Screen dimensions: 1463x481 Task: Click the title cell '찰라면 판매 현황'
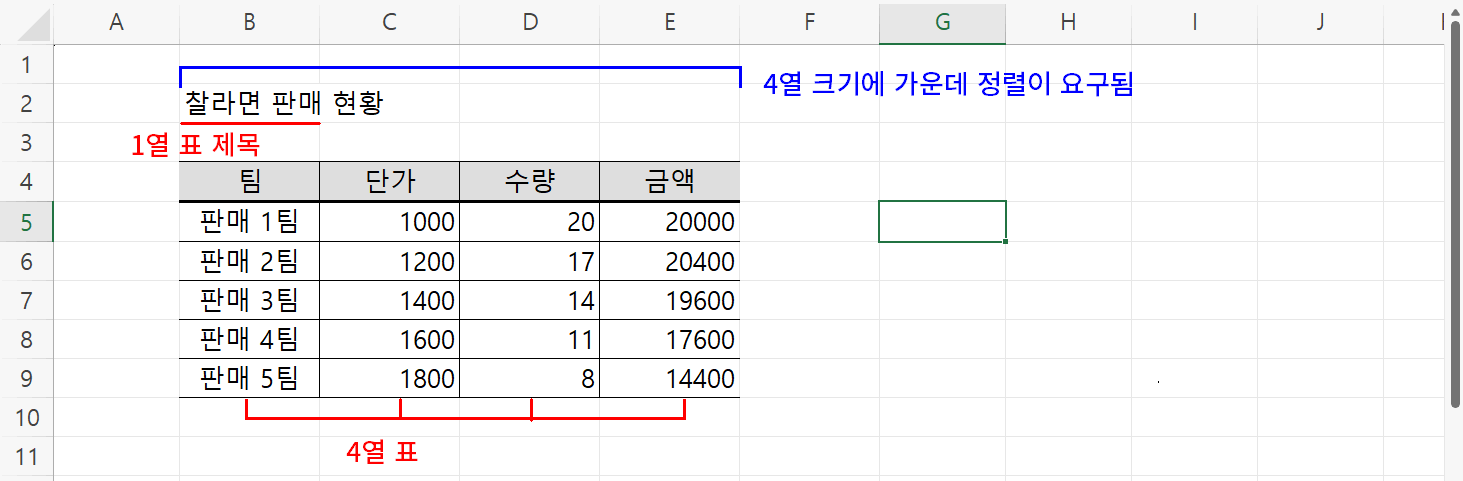click(249, 103)
